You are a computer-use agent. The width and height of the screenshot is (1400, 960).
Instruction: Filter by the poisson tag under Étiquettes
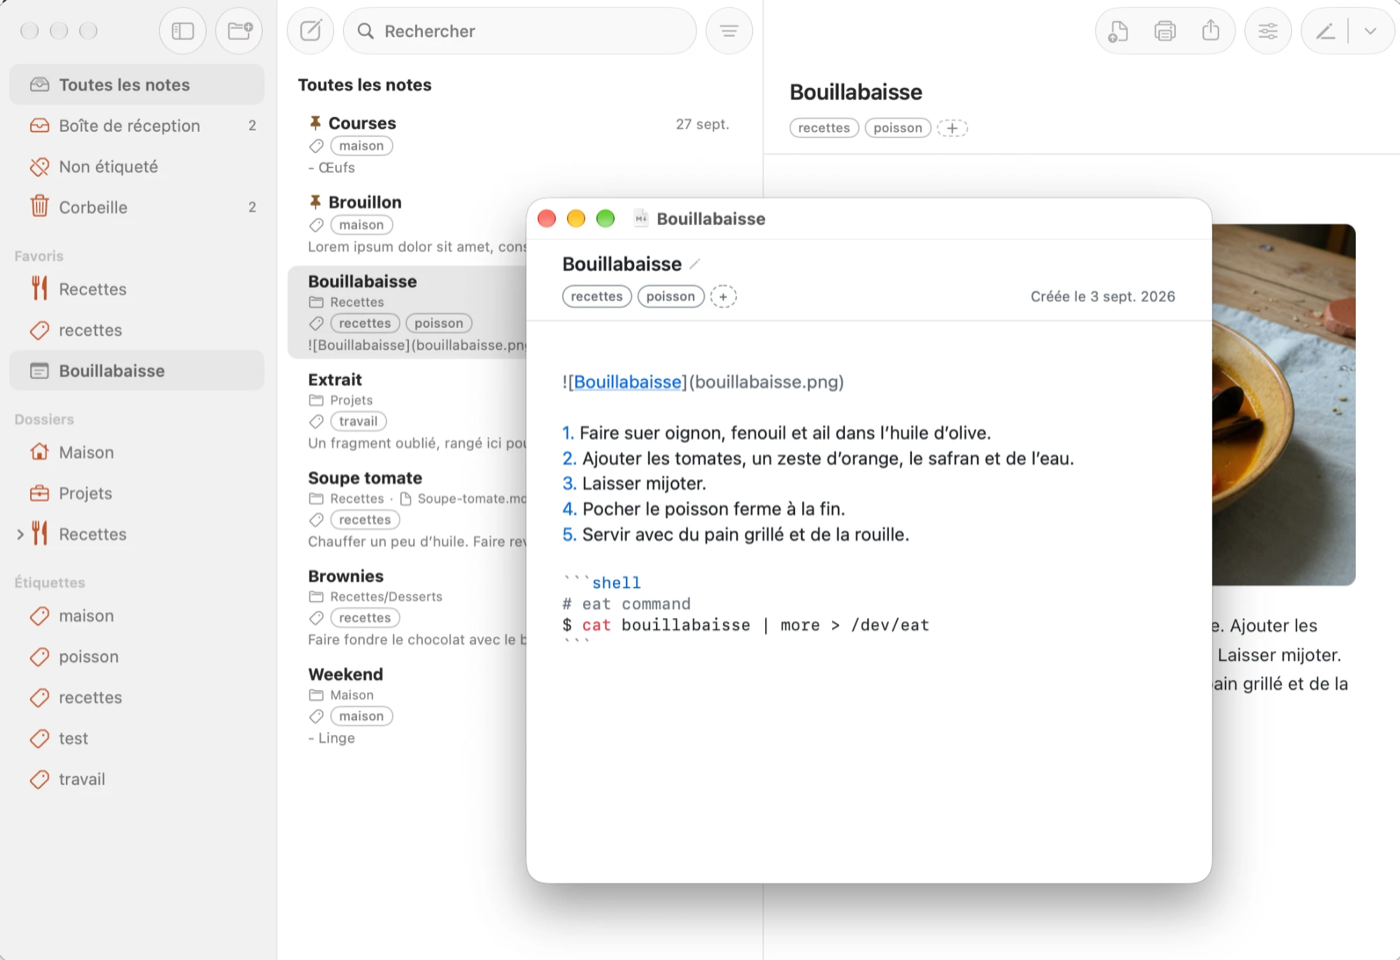pos(137,657)
